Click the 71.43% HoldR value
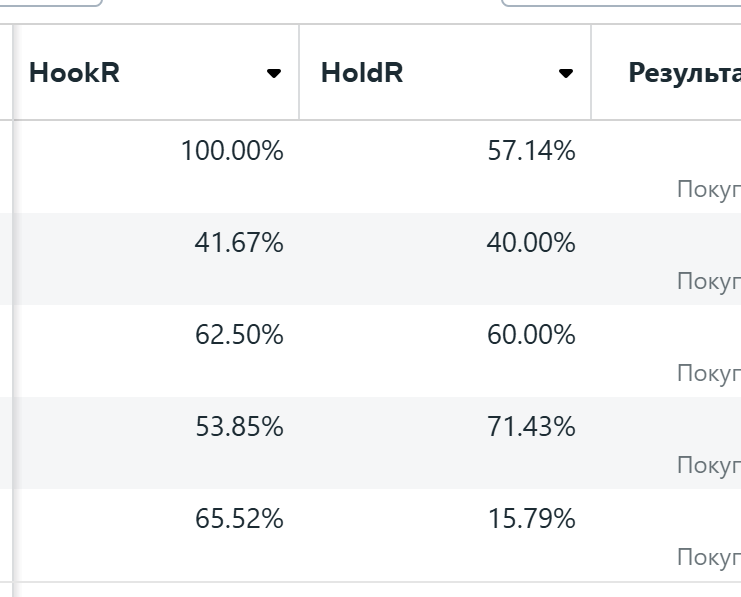 [x=531, y=428]
